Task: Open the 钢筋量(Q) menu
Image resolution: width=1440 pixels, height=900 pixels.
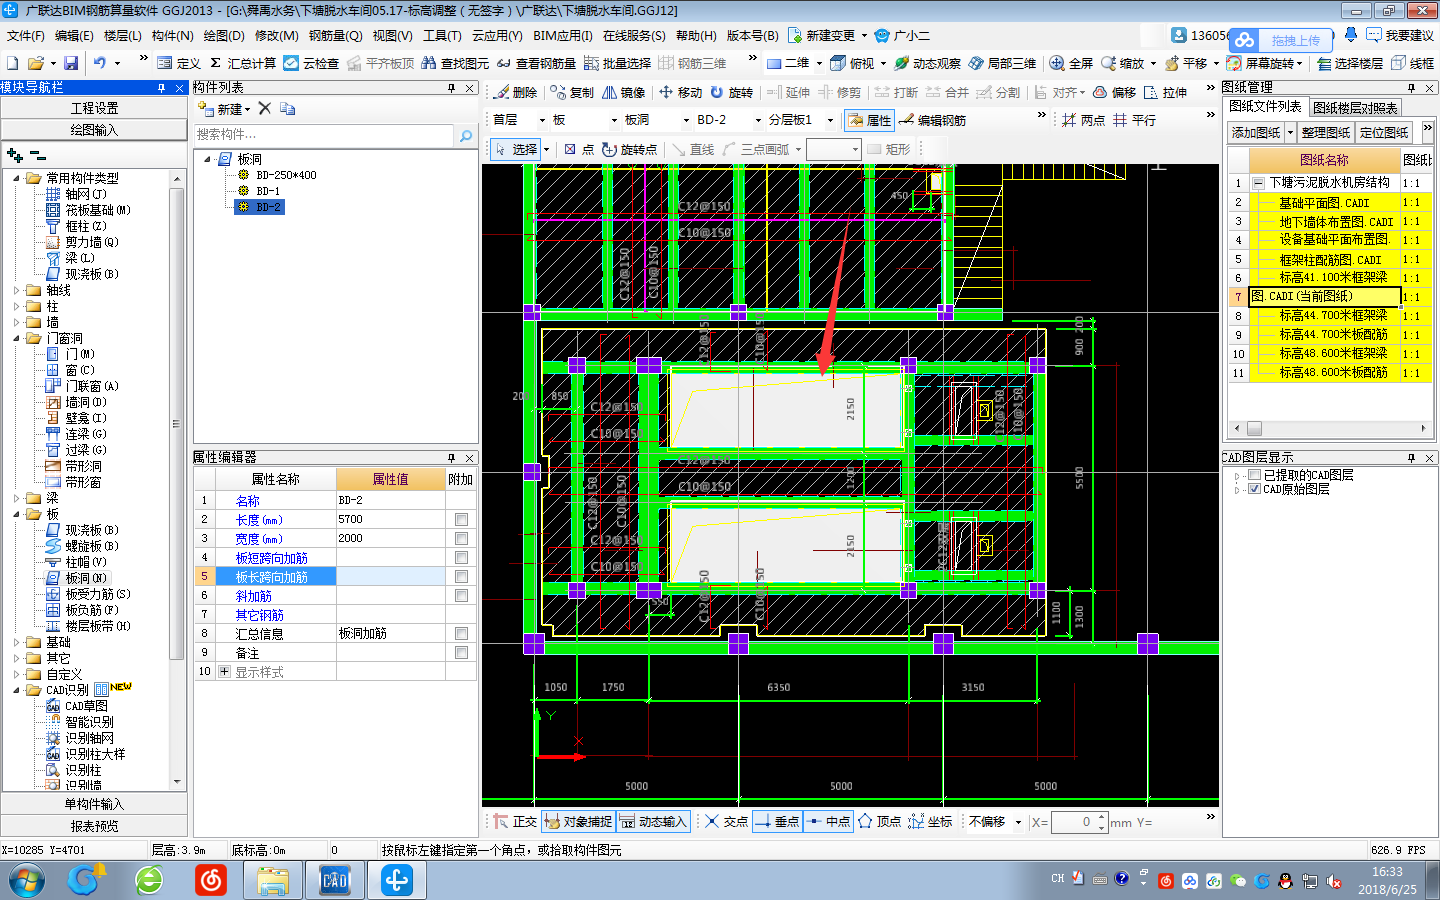Action: pos(335,35)
